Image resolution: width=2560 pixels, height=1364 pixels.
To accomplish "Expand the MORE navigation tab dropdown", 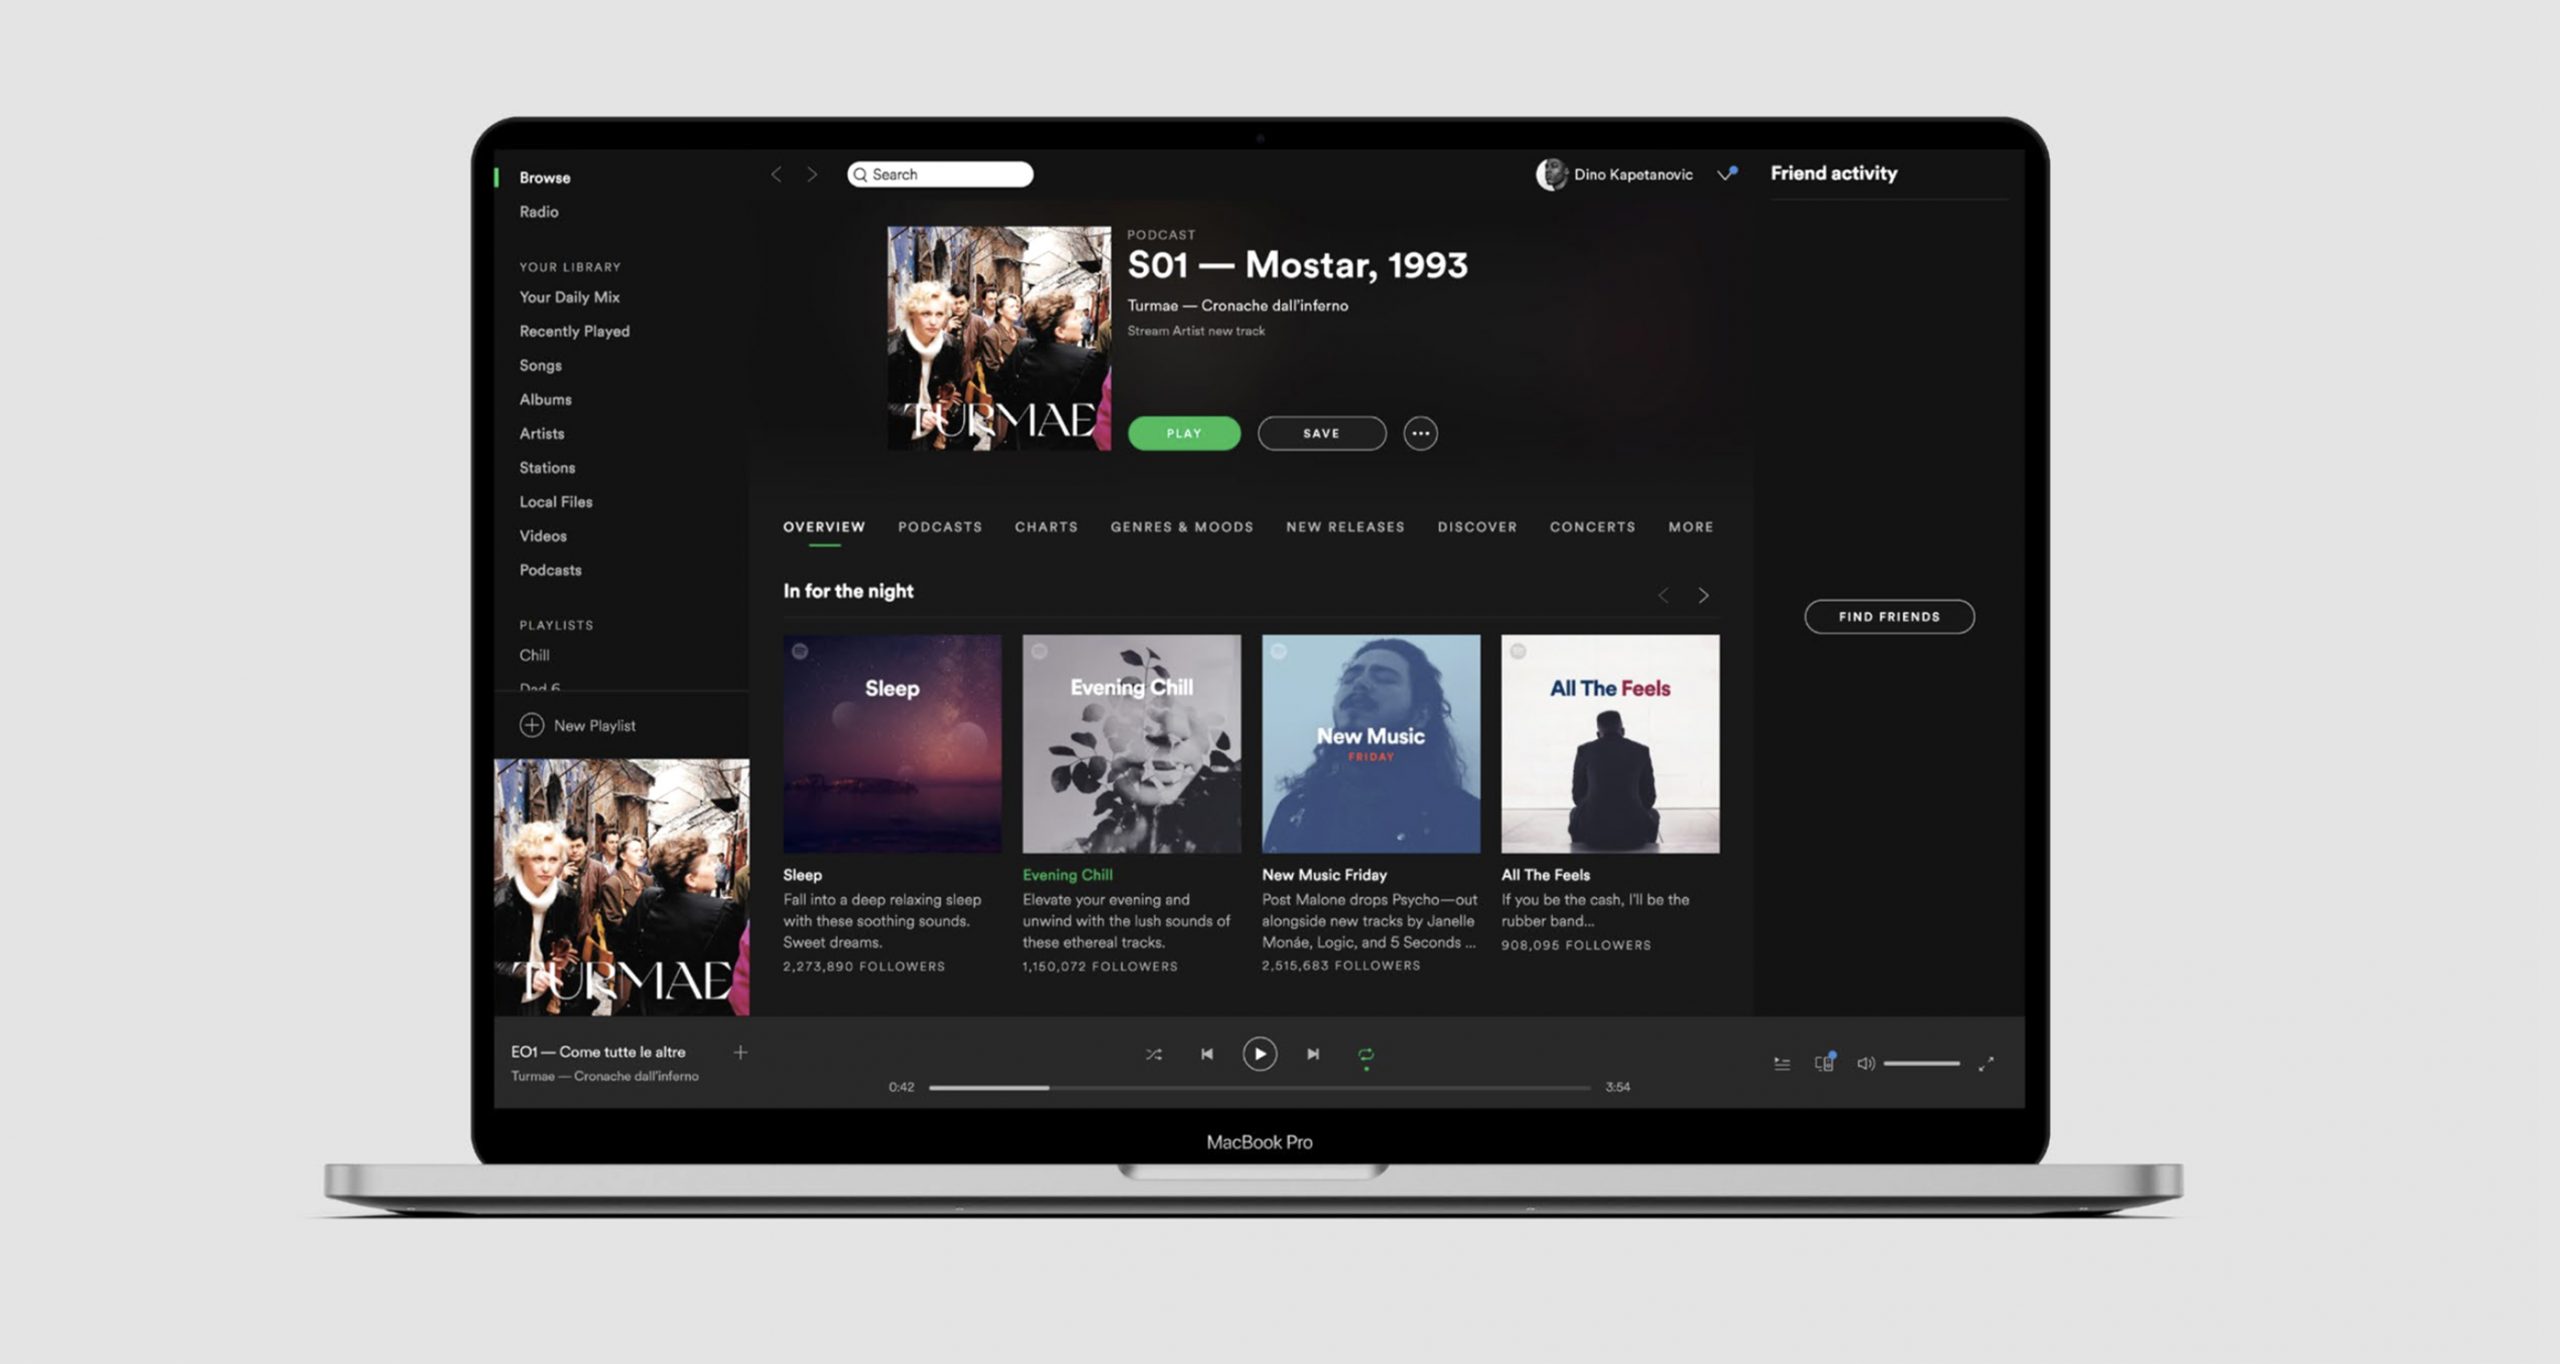I will pos(1691,526).
